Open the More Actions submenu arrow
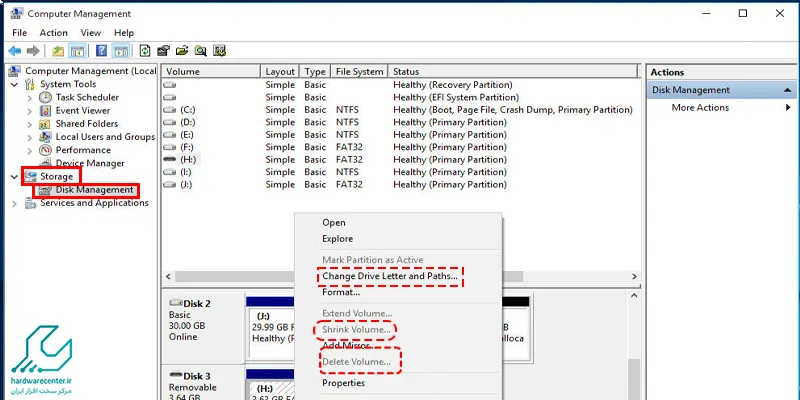 (788, 108)
